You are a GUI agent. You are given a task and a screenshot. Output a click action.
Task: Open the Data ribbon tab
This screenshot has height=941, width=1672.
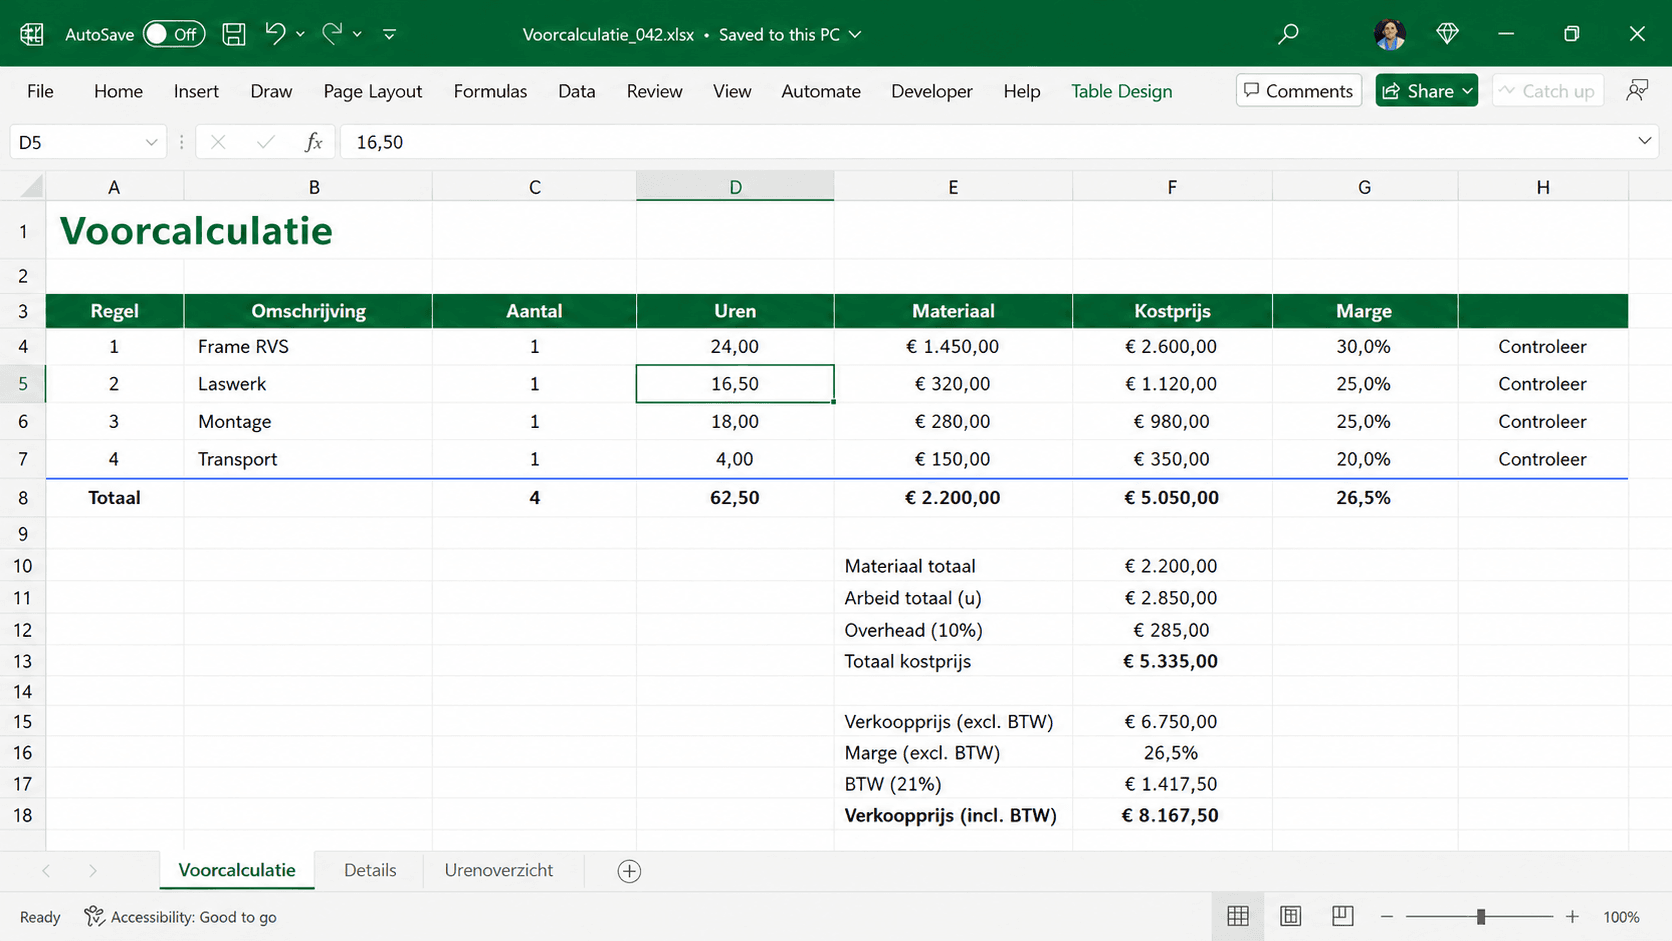coord(577,91)
